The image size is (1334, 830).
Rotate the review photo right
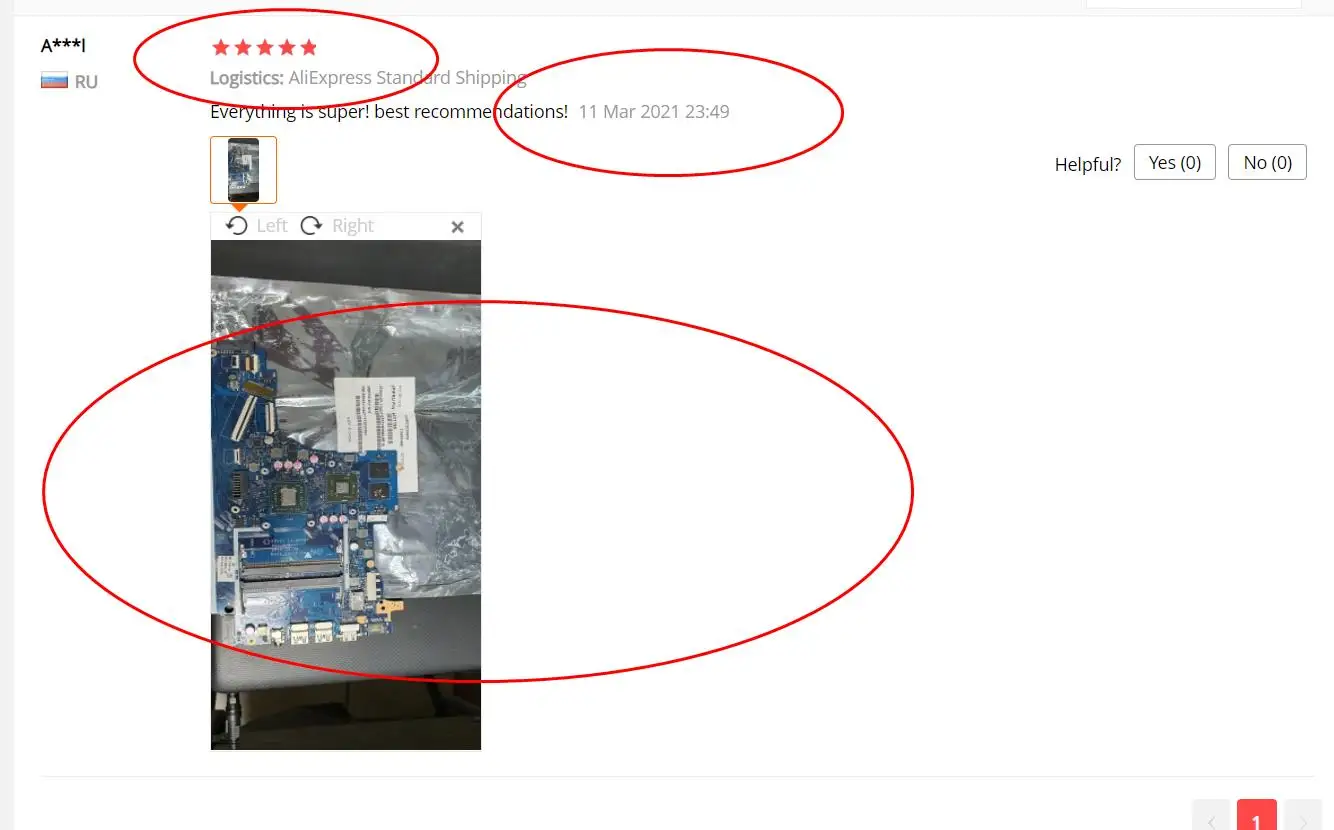[337, 226]
